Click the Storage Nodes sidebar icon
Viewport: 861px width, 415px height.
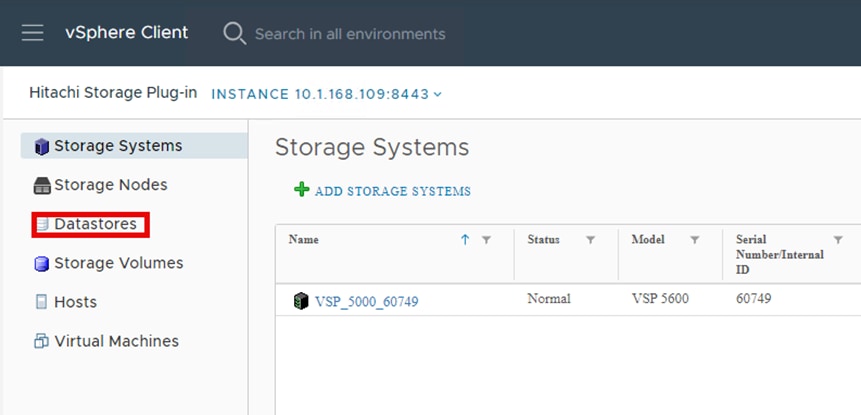tap(41, 185)
